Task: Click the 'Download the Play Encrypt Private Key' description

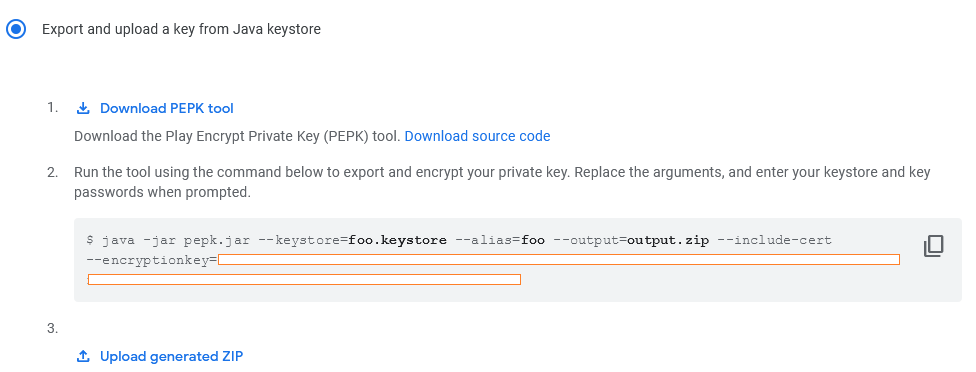Action: click(237, 136)
